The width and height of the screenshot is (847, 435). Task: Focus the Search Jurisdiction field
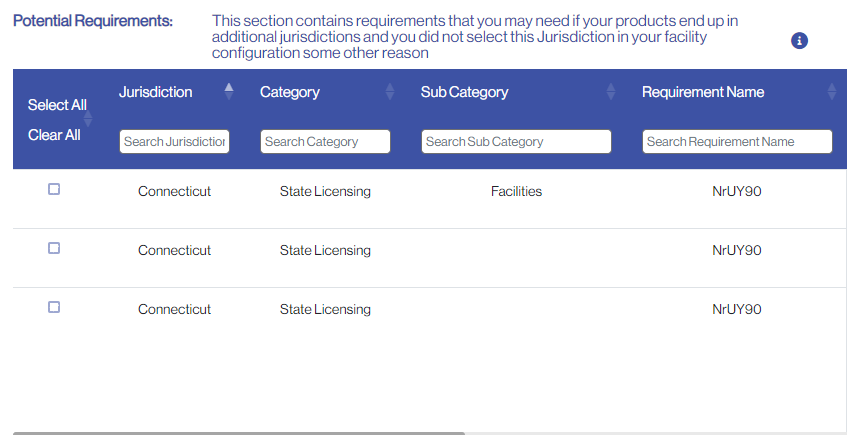click(174, 142)
